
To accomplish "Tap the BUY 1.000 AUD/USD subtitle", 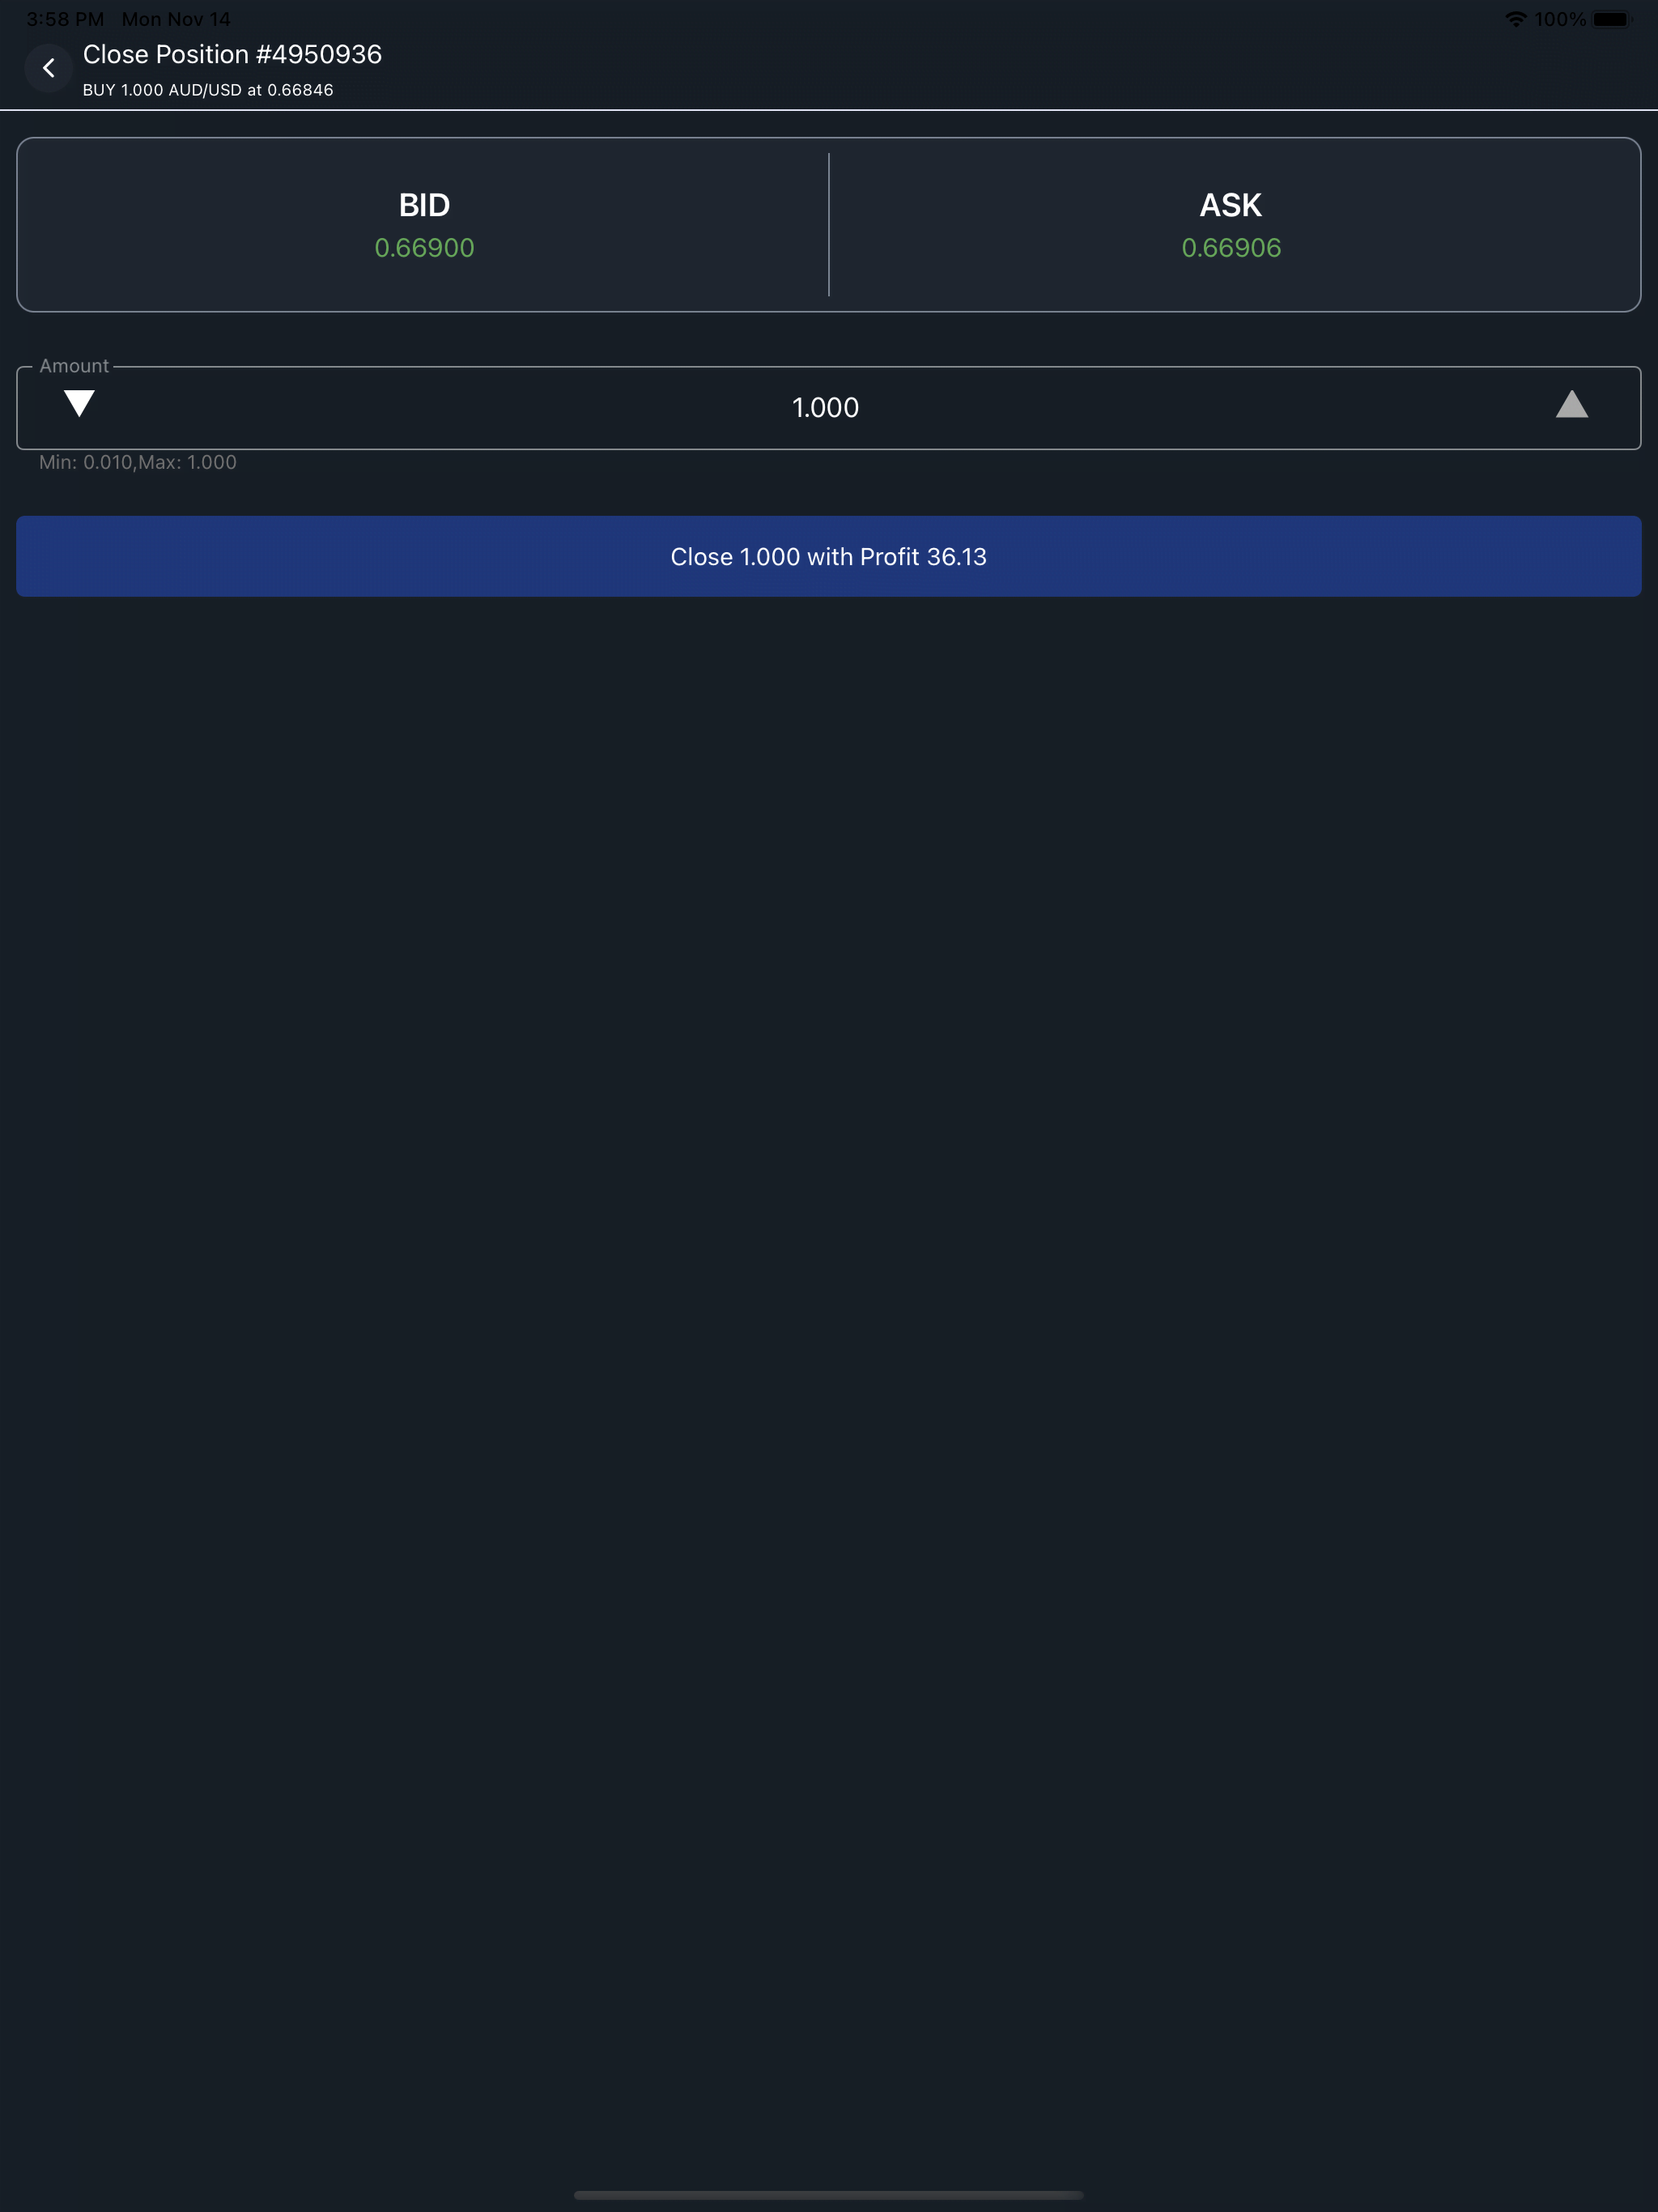I will coord(208,90).
